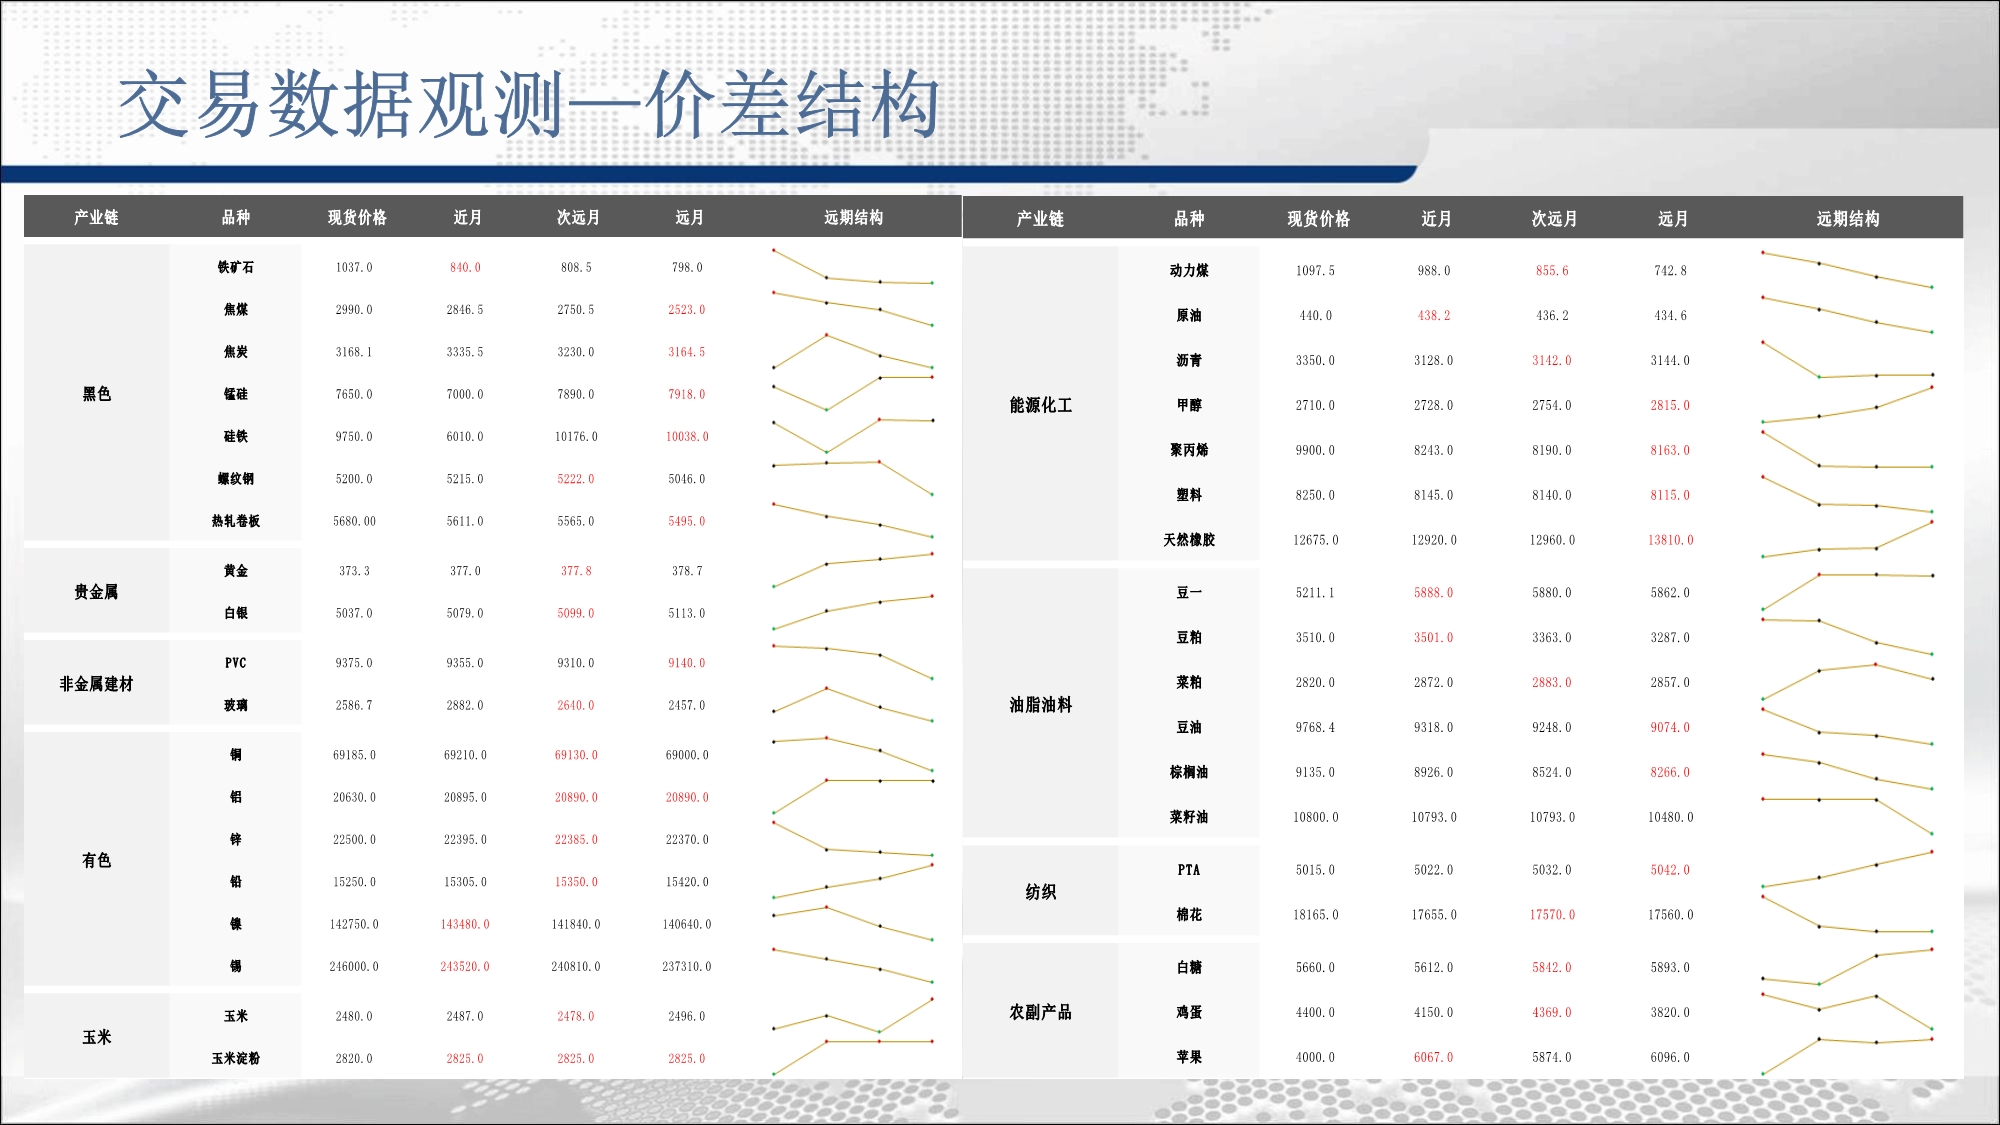Image resolution: width=2000 pixels, height=1125 pixels.
Task: Click the 原油 product label
Action: click(1189, 315)
